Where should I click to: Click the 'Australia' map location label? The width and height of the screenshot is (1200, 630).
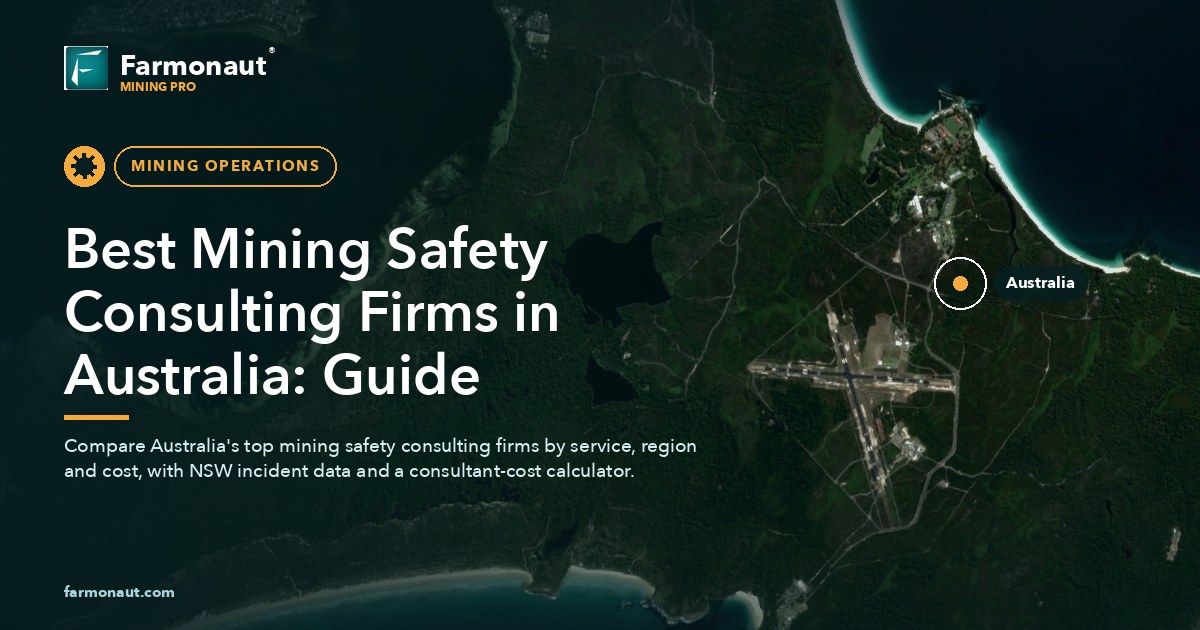pos(1040,283)
